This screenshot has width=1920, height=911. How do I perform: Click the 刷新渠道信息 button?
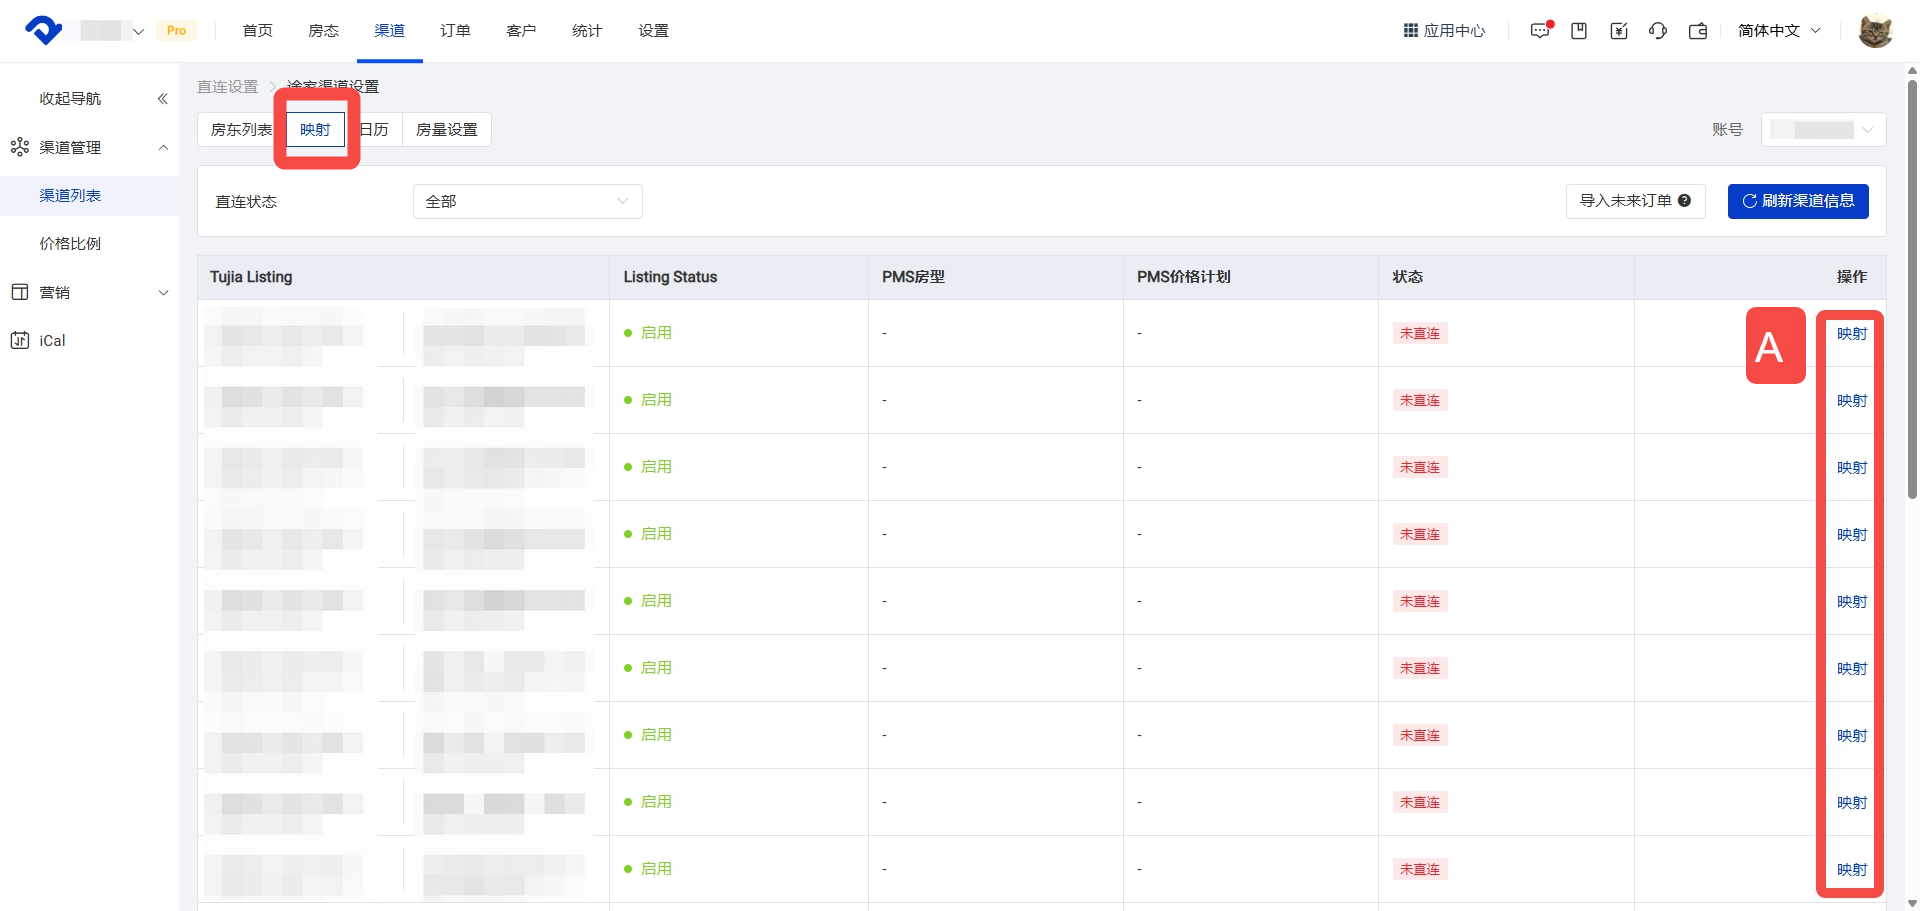pyautogui.click(x=1798, y=201)
